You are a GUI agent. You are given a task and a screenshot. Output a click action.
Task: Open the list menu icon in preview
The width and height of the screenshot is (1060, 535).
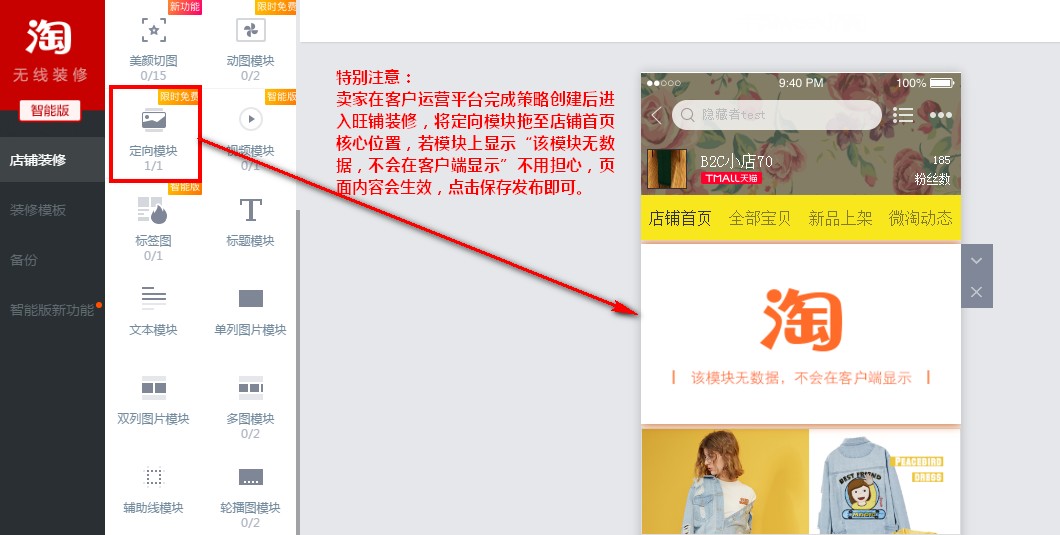(902, 115)
